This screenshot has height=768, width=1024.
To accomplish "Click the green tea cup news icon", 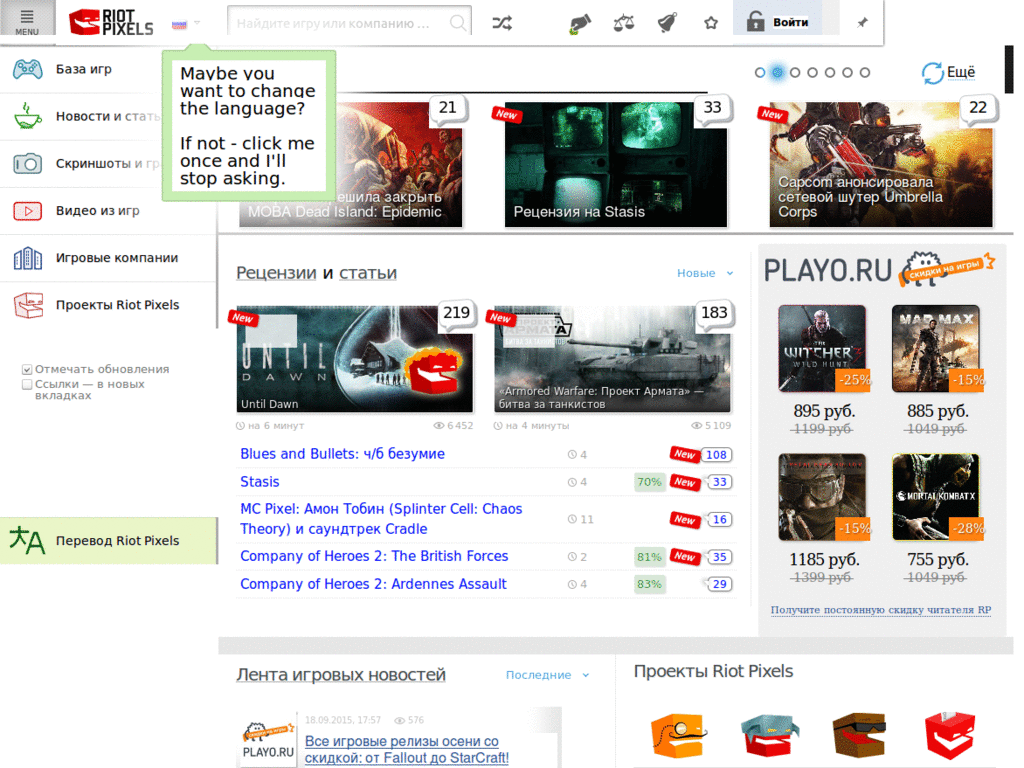I will (x=28, y=116).
